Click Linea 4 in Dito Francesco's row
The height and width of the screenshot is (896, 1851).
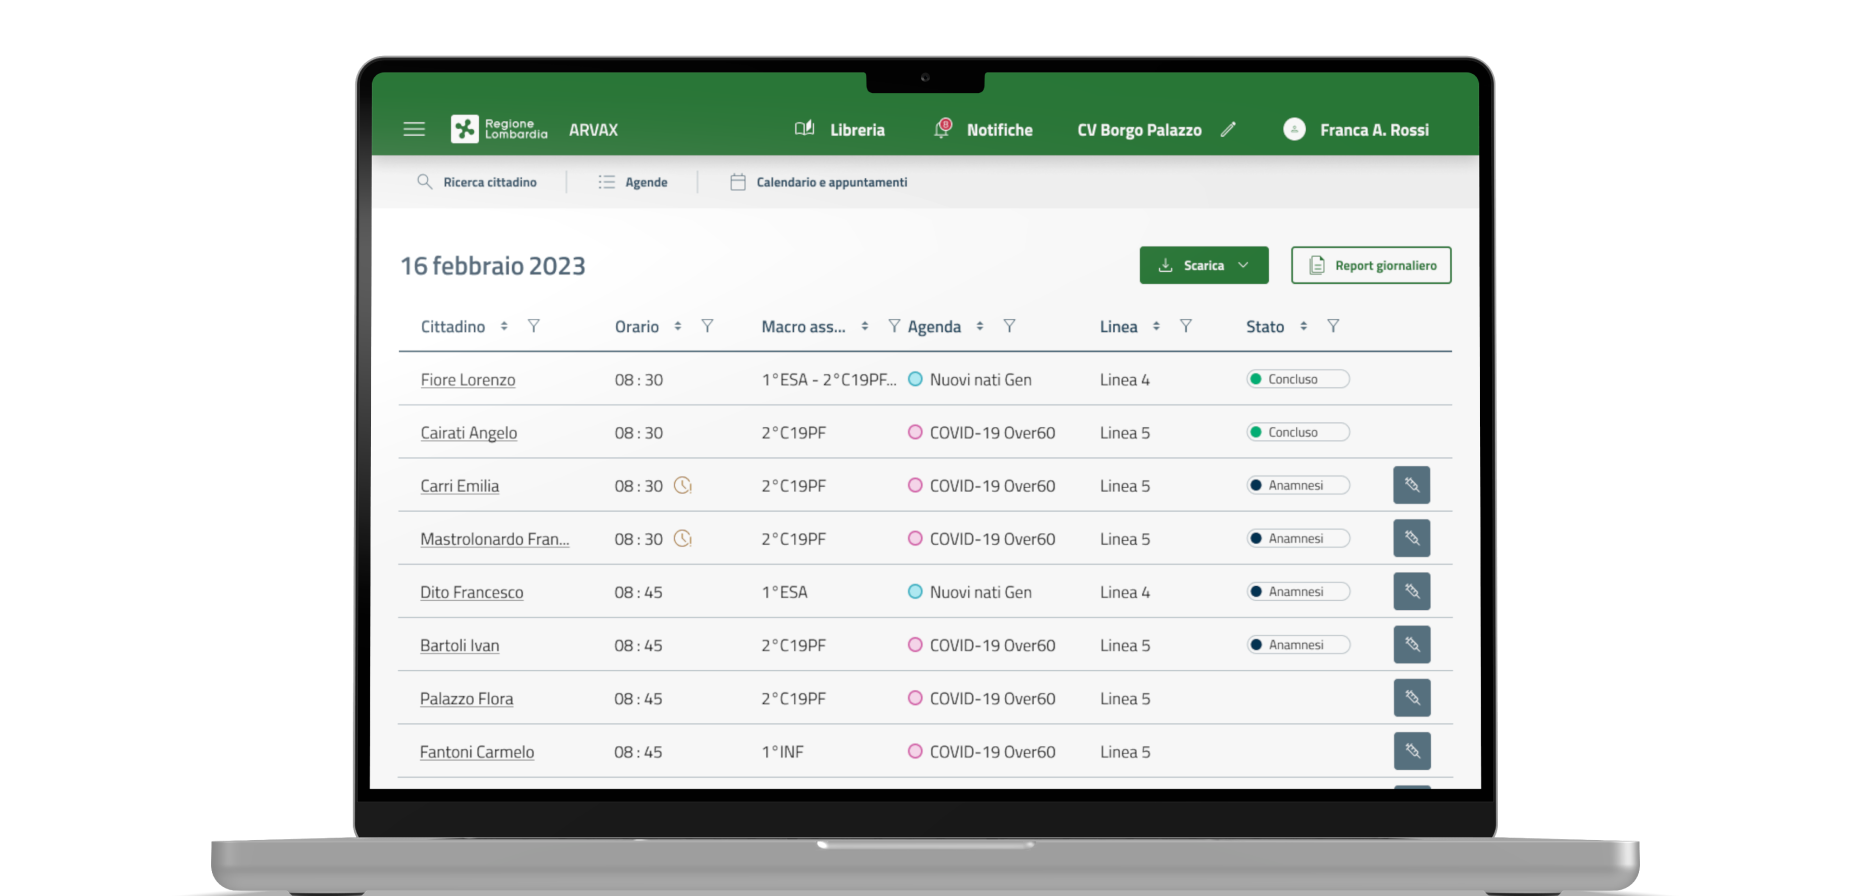1125,592
